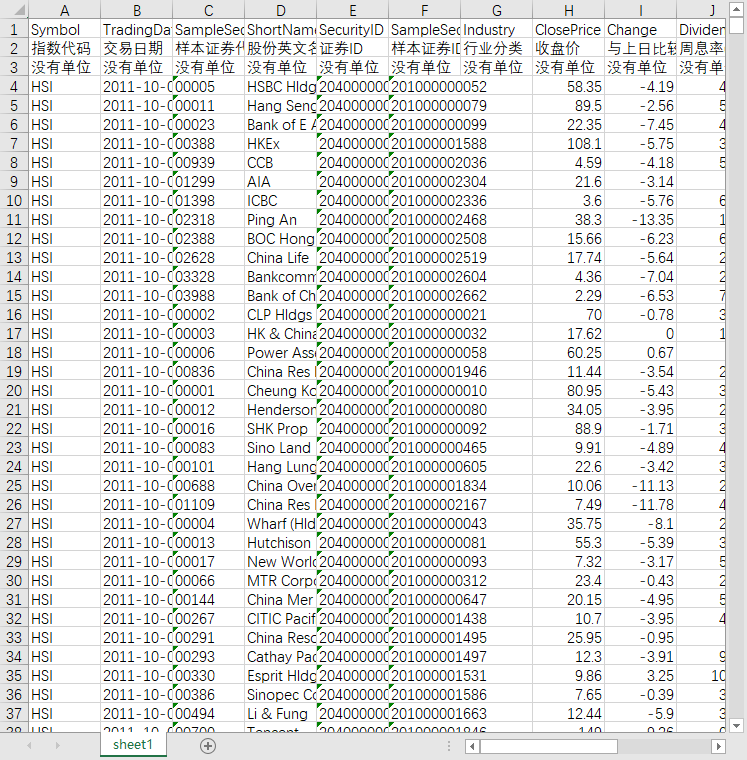Image resolution: width=747 pixels, height=760 pixels.
Task: Click the cell containing 交易日期
Action: point(136,48)
